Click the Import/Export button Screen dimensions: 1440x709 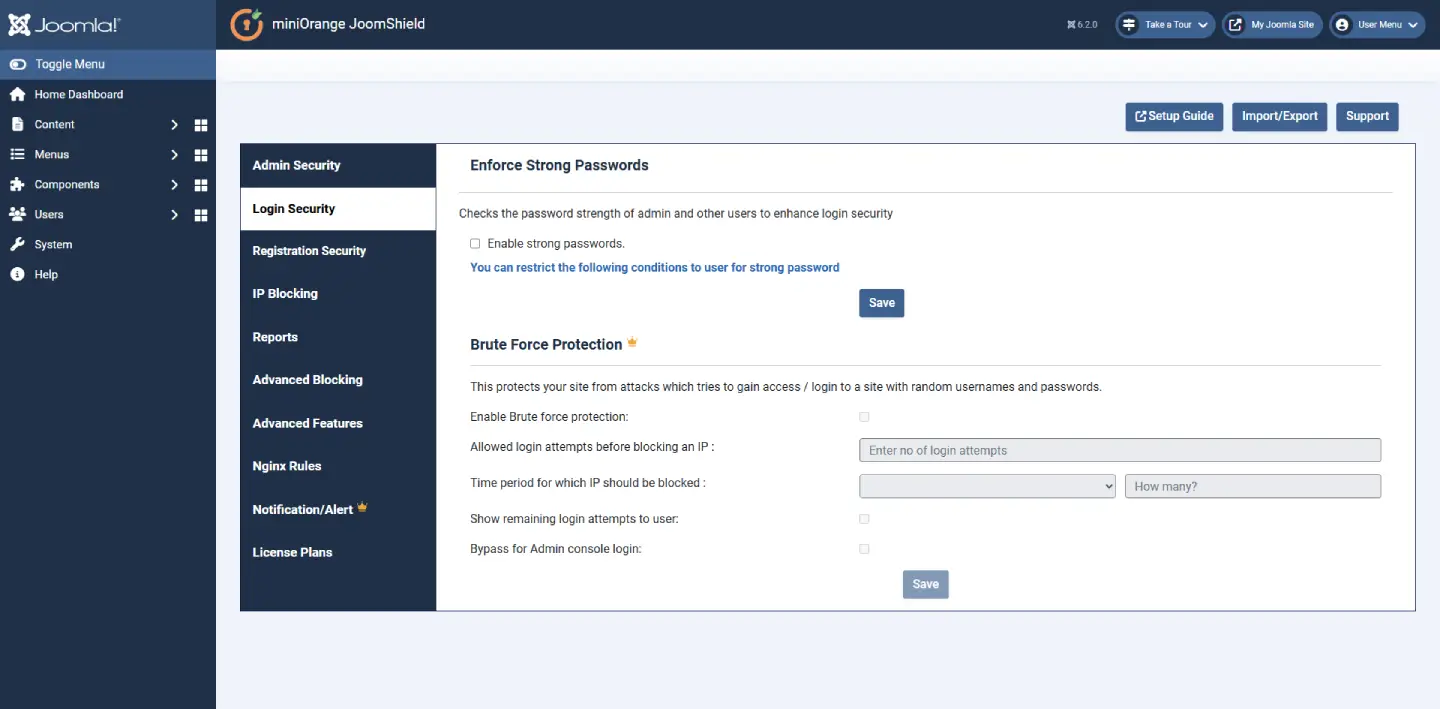coord(1280,116)
